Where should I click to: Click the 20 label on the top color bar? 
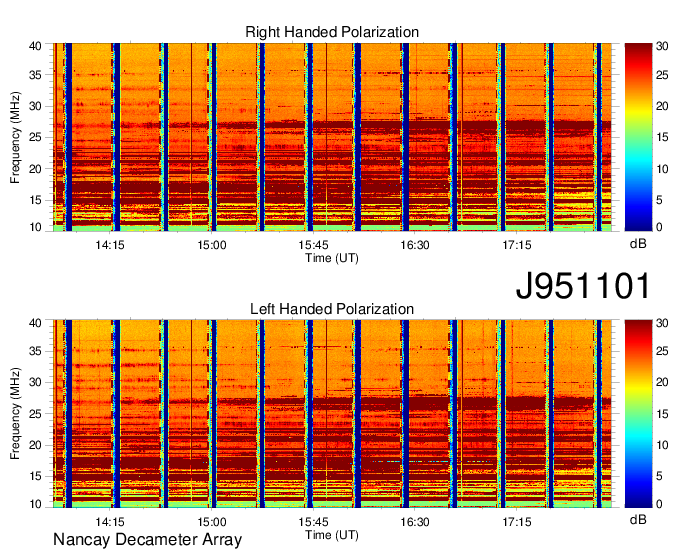click(662, 106)
